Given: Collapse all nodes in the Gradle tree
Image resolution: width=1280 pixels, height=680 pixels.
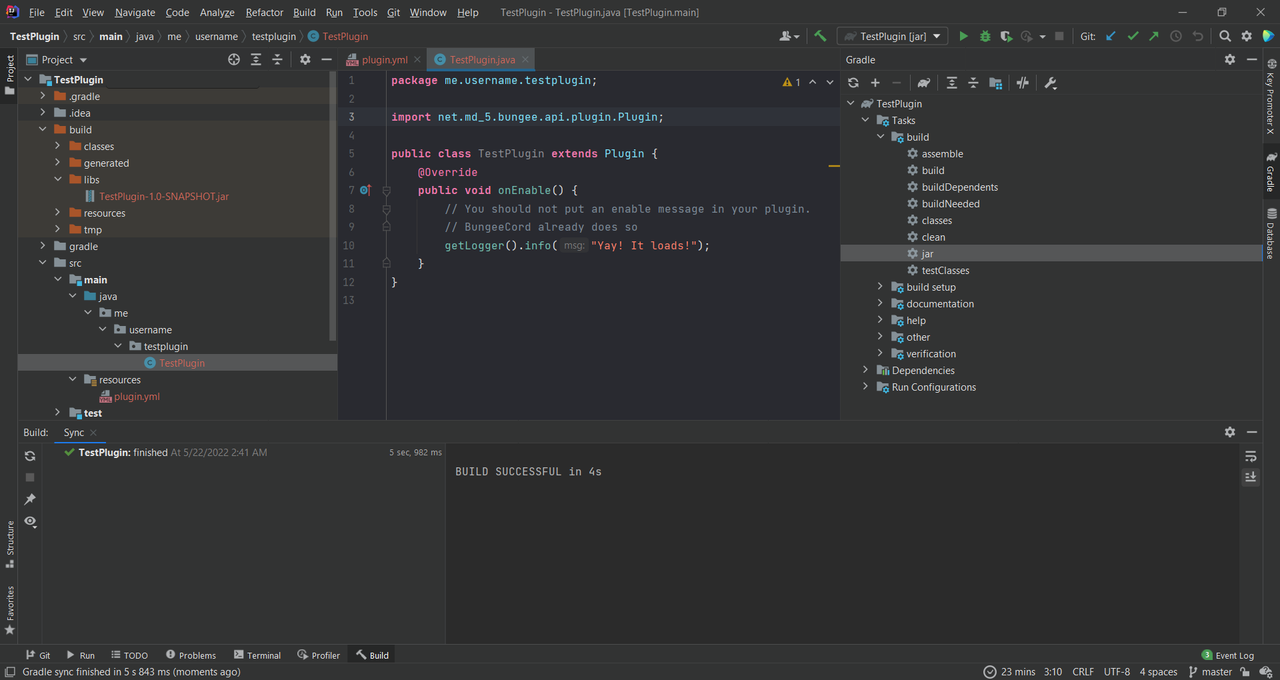Looking at the screenshot, I should 973,82.
